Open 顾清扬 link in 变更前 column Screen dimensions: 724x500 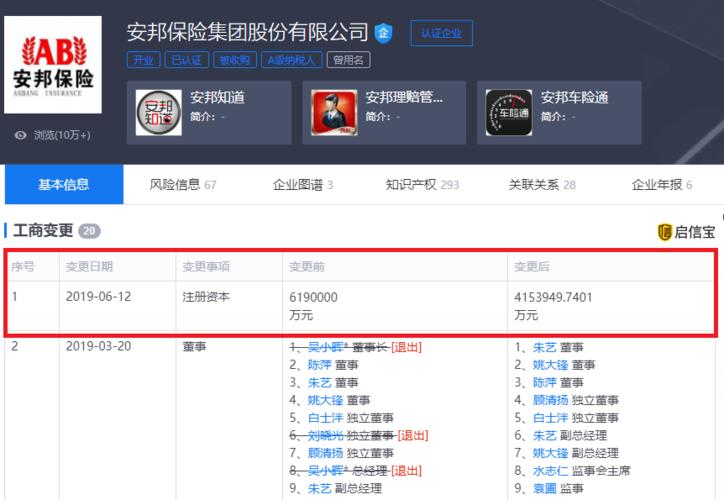click(x=326, y=453)
